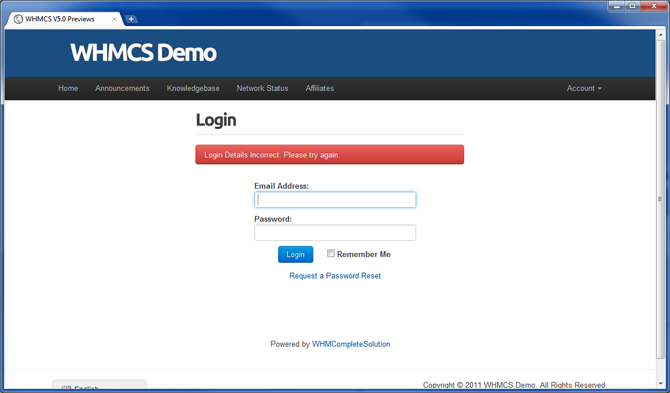The height and width of the screenshot is (393, 670).
Task: Click the Password label
Action: [273, 219]
